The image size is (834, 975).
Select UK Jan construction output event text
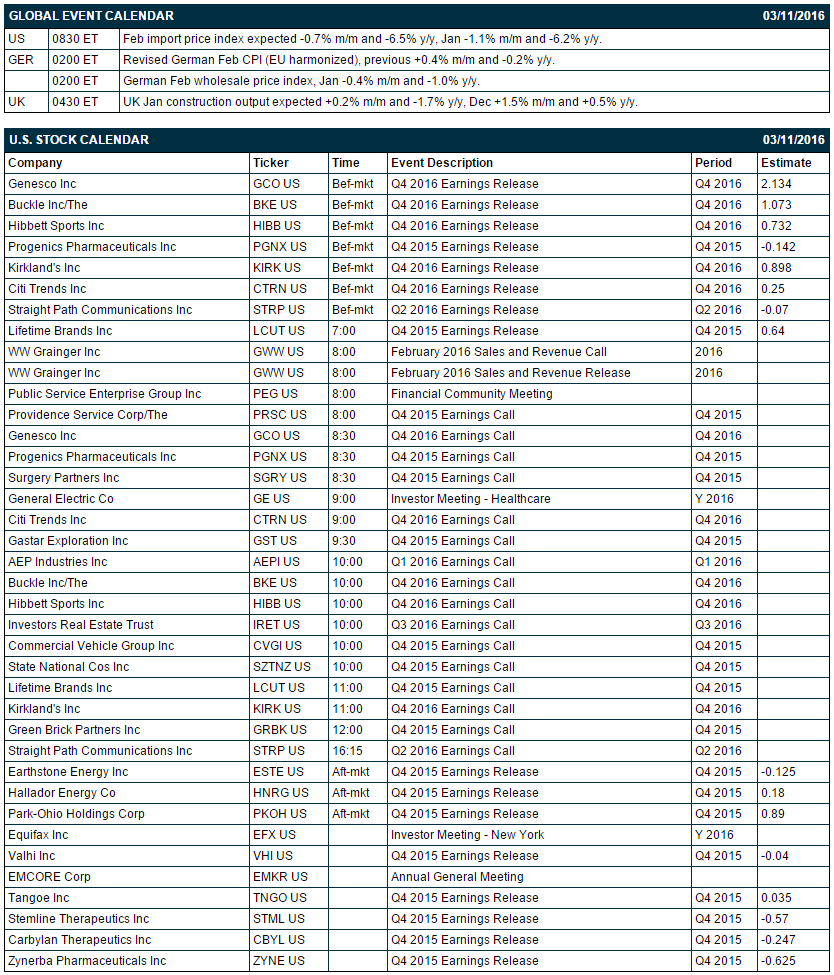(x=381, y=102)
